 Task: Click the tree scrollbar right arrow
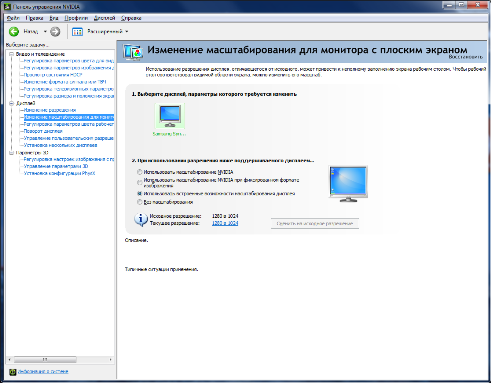click(111, 360)
